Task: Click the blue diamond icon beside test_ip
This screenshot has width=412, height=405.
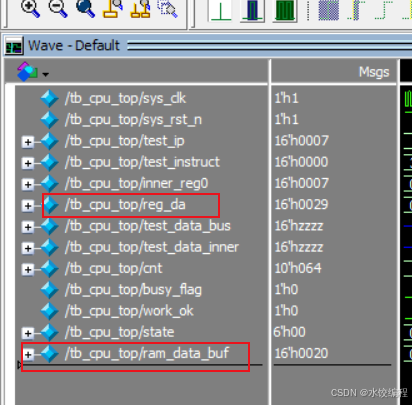Action: pyautogui.click(x=50, y=141)
